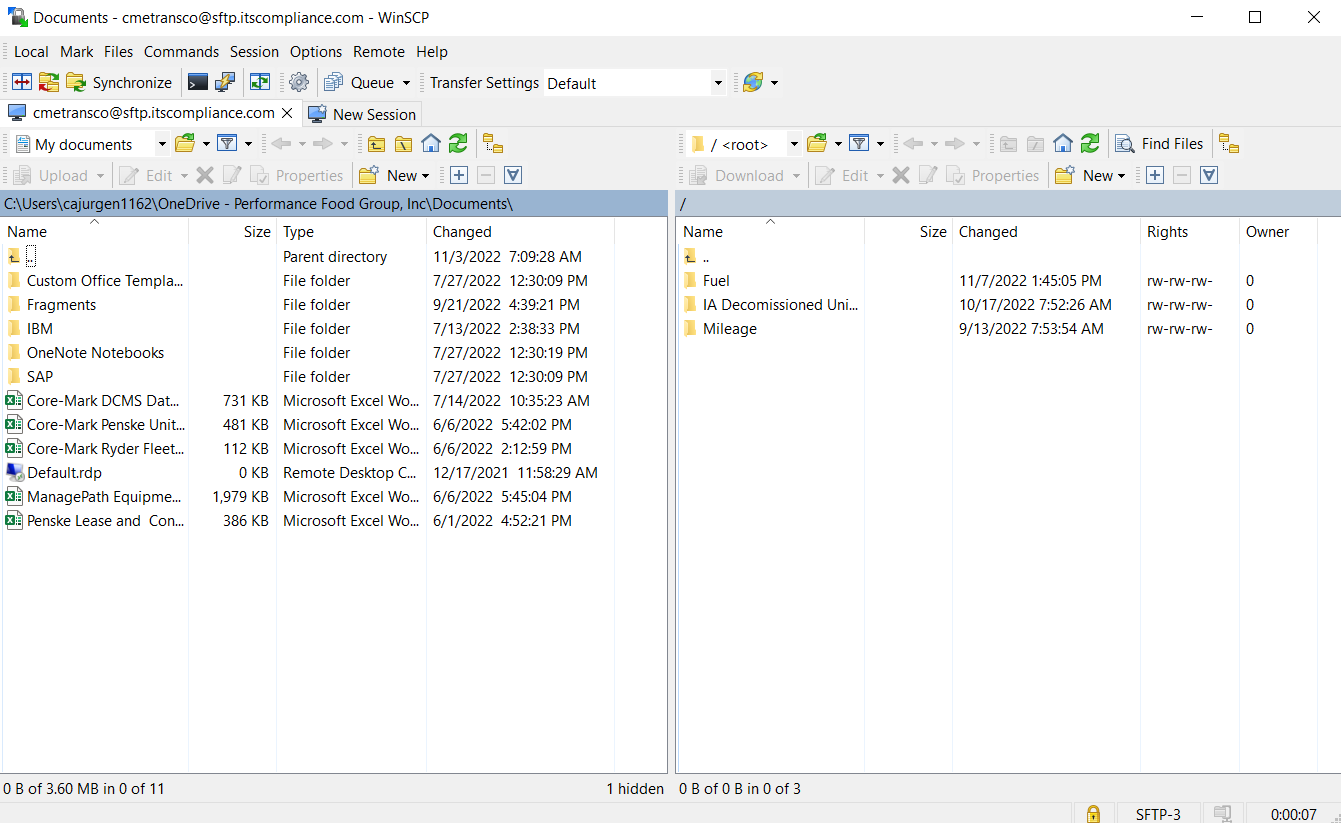Click the remote Home directory icon
The height and width of the screenshot is (823, 1341).
click(1063, 144)
